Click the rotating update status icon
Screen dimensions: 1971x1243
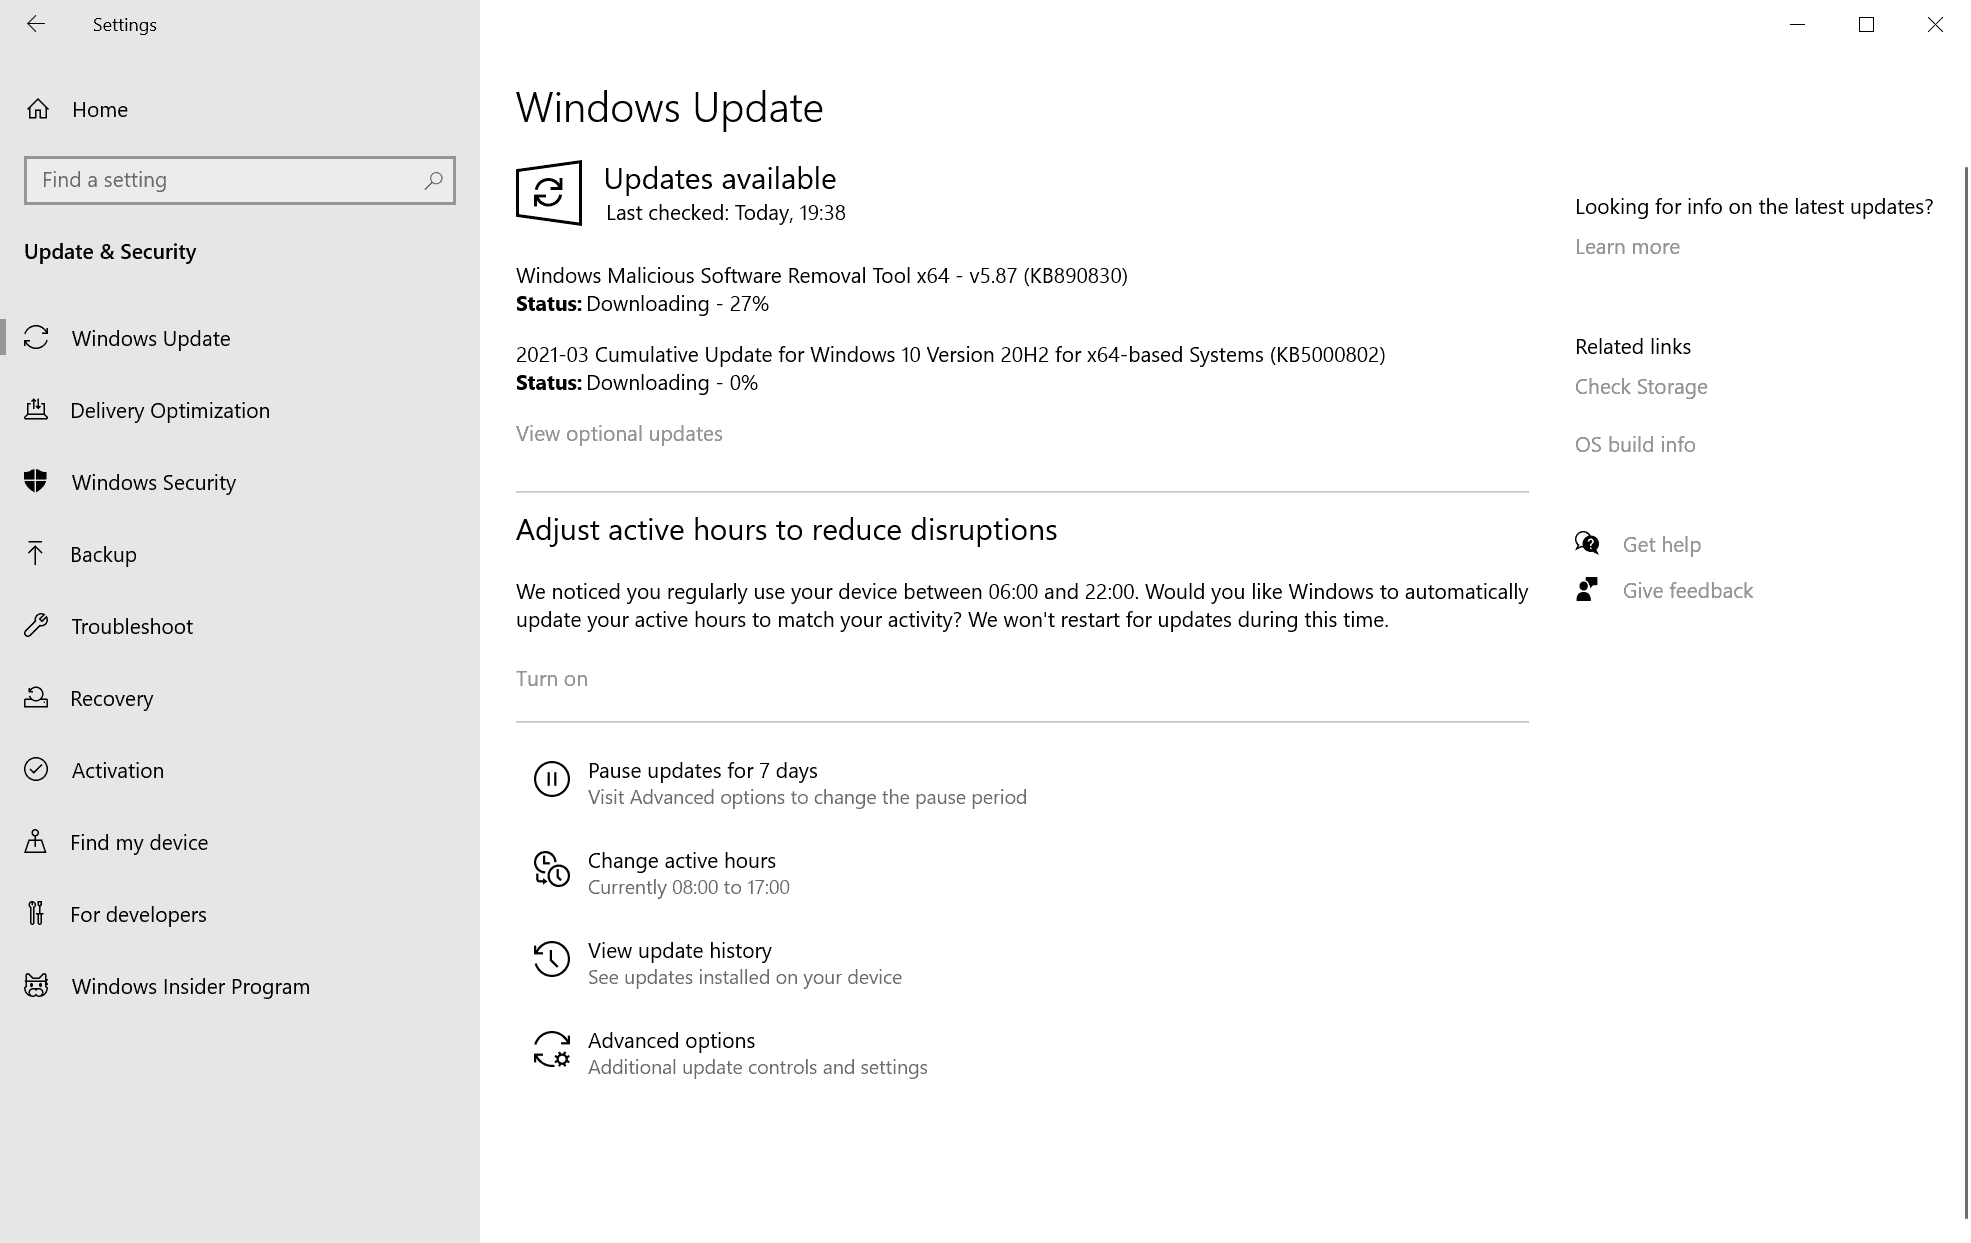pos(548,192)
